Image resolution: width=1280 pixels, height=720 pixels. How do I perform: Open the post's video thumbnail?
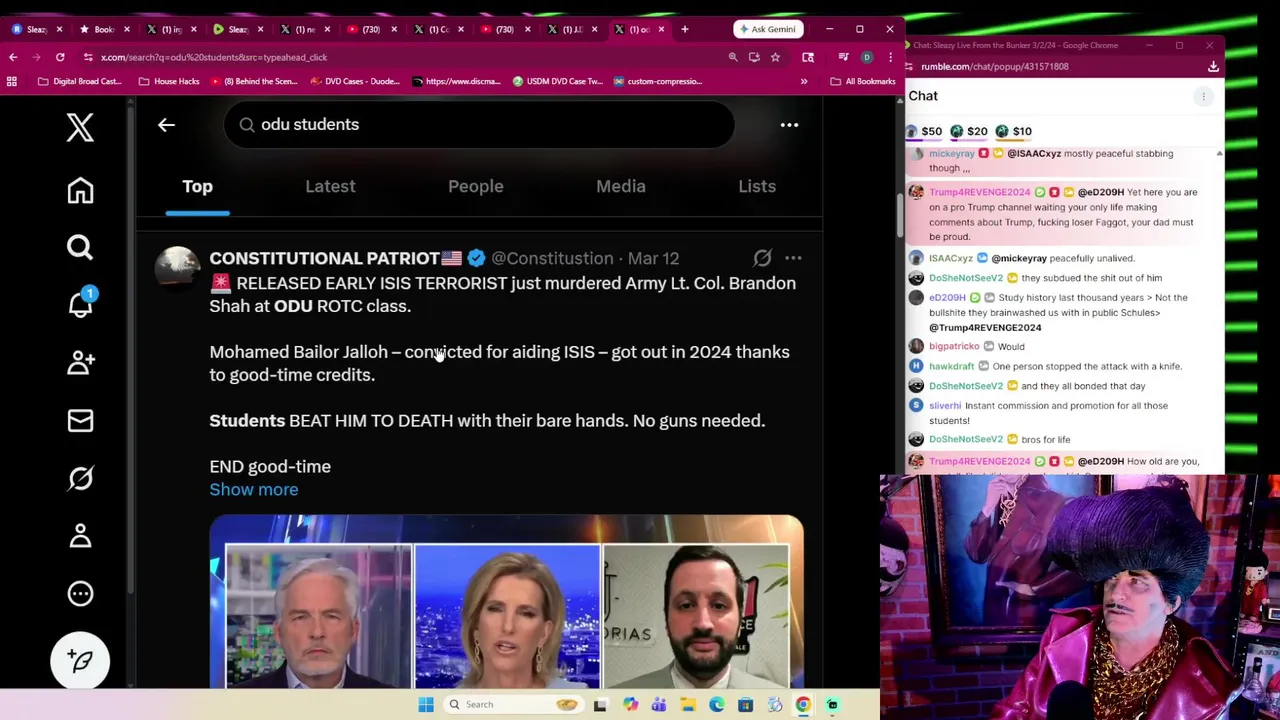click(506, 603)
